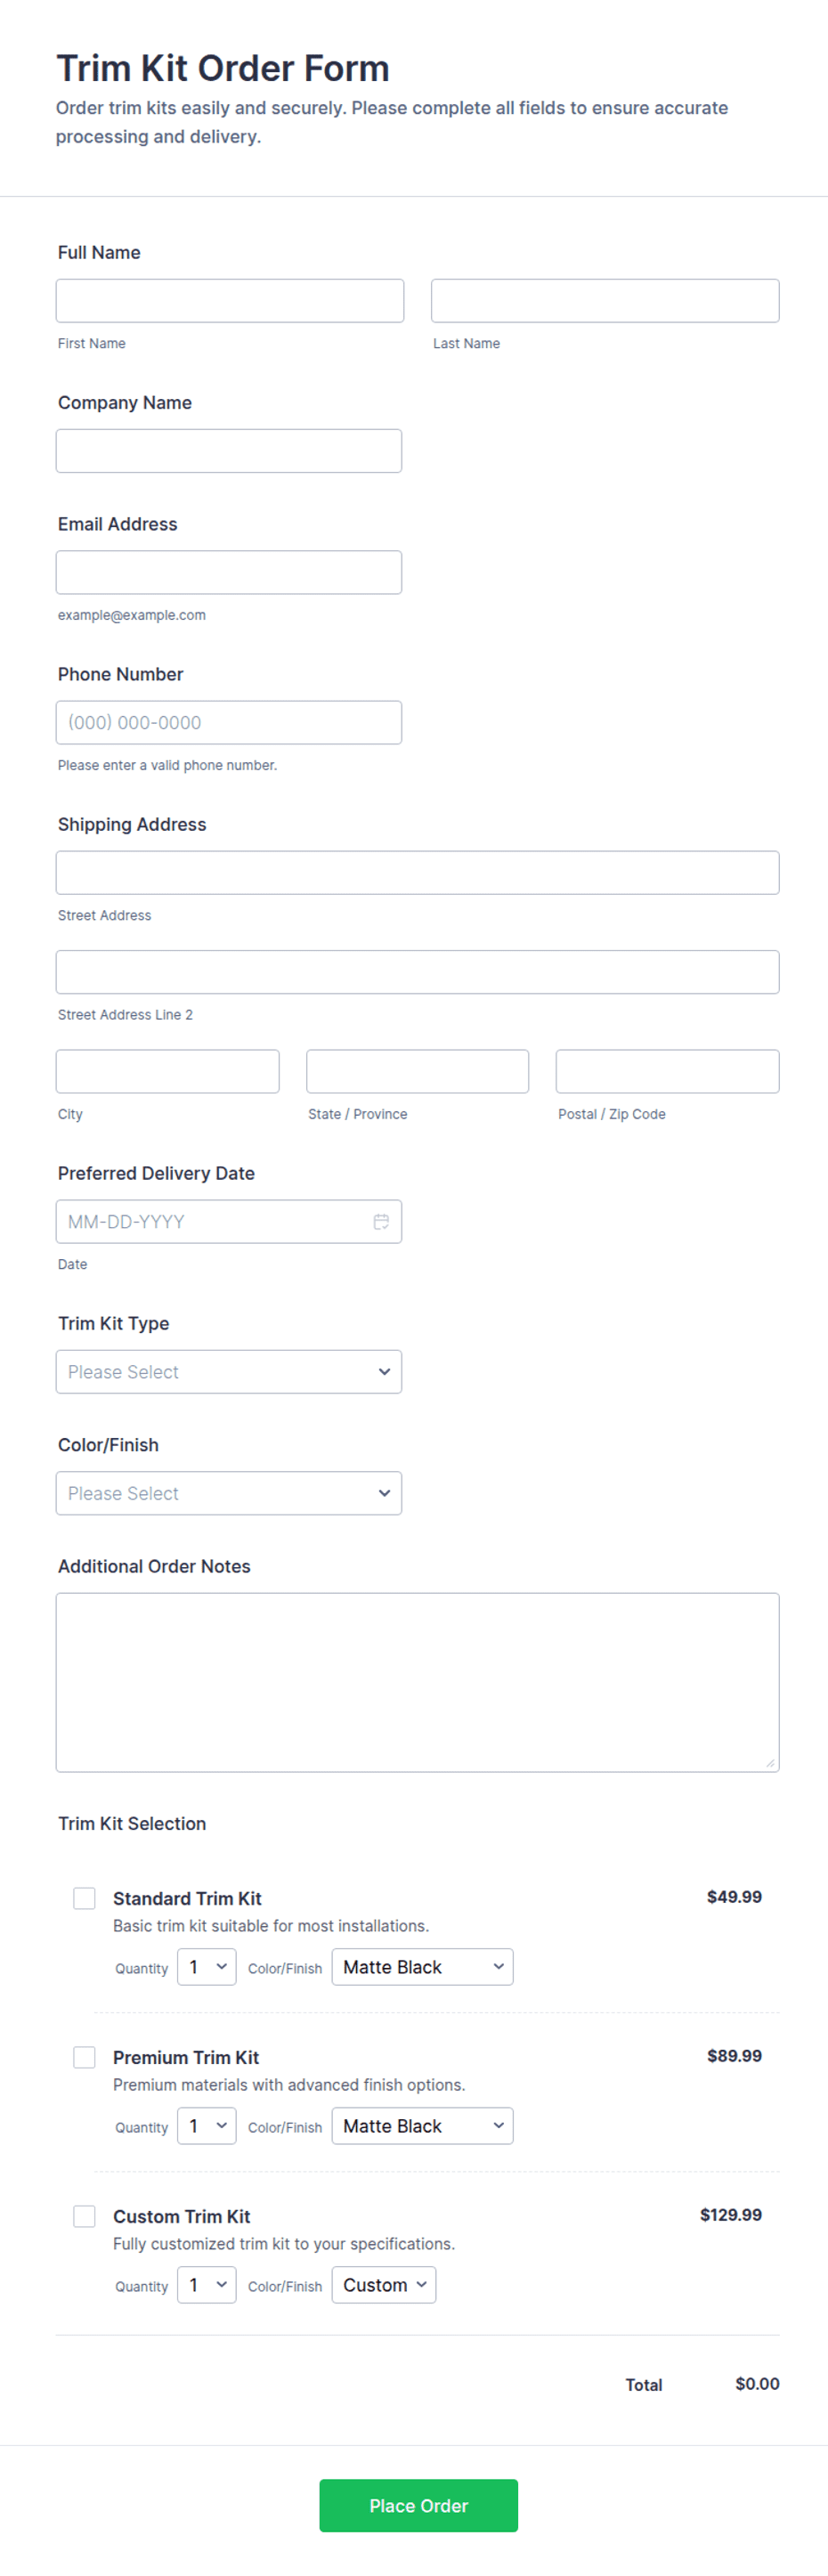Viewport: 828px width, 2576px height.
Task: Check the Standard Trim Kit checkbox
Action: click(85, 1898)
